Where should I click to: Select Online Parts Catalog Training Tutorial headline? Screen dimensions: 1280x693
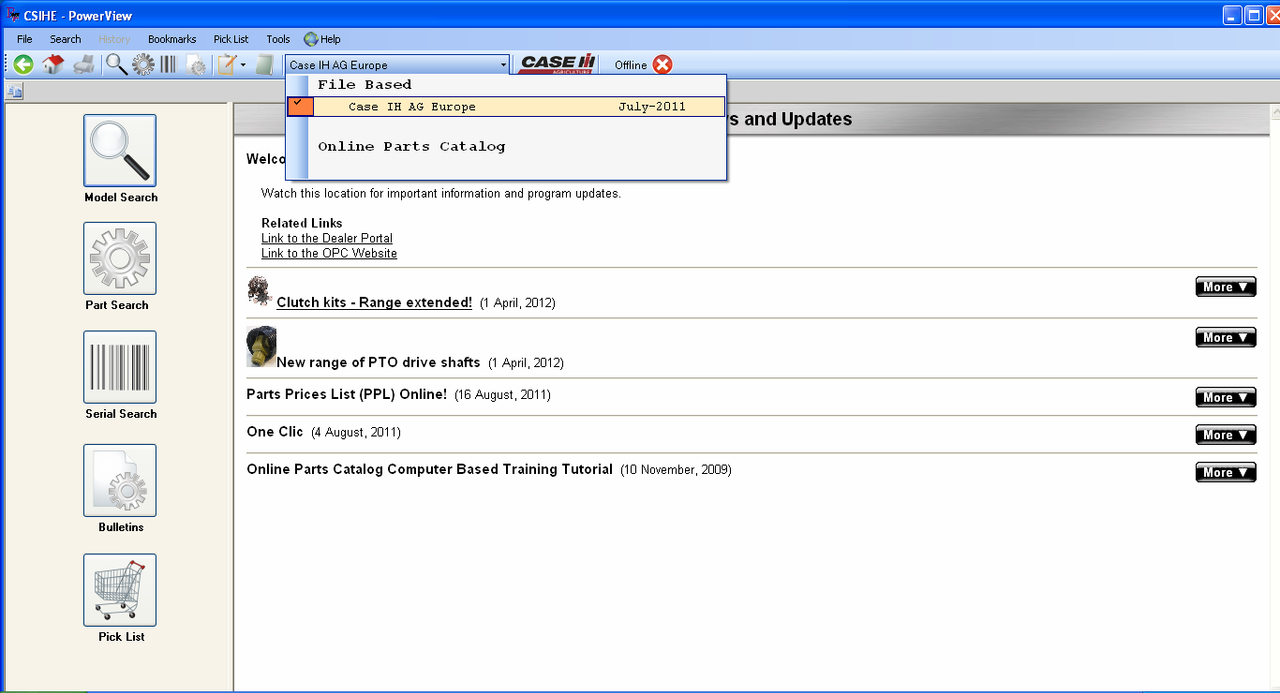(x=430, y=469)
